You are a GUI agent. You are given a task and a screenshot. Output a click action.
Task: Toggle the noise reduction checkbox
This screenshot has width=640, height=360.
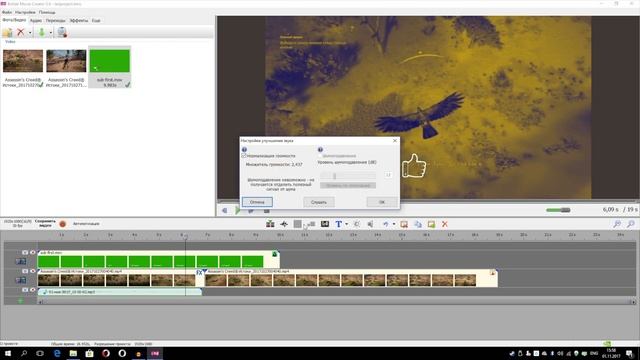coord(320,156)
